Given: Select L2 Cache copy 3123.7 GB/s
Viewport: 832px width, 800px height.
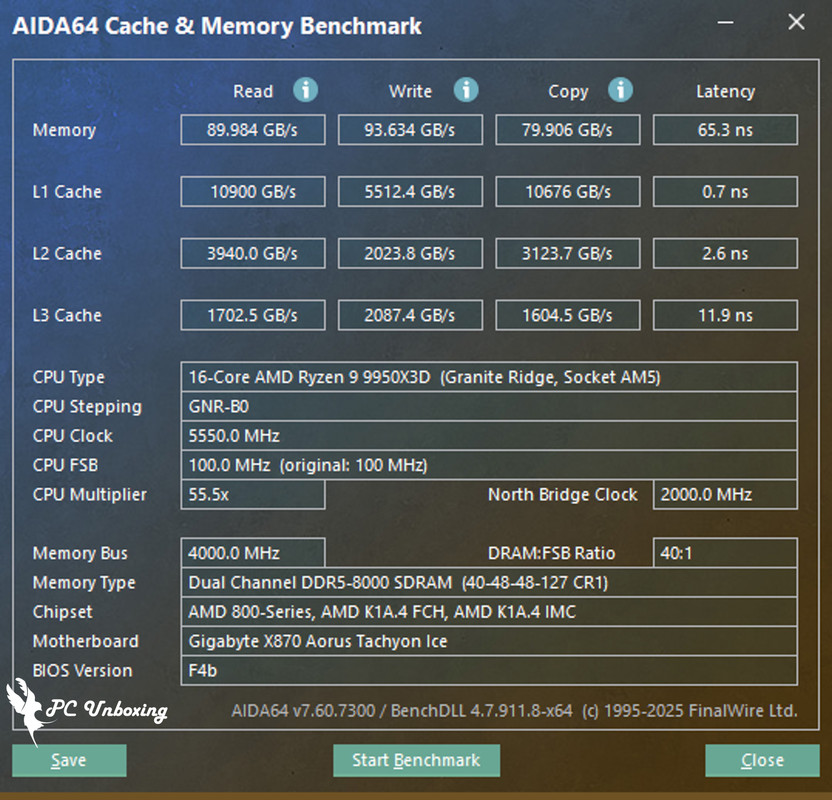Looking at the screenshot, I should (568, 253).
